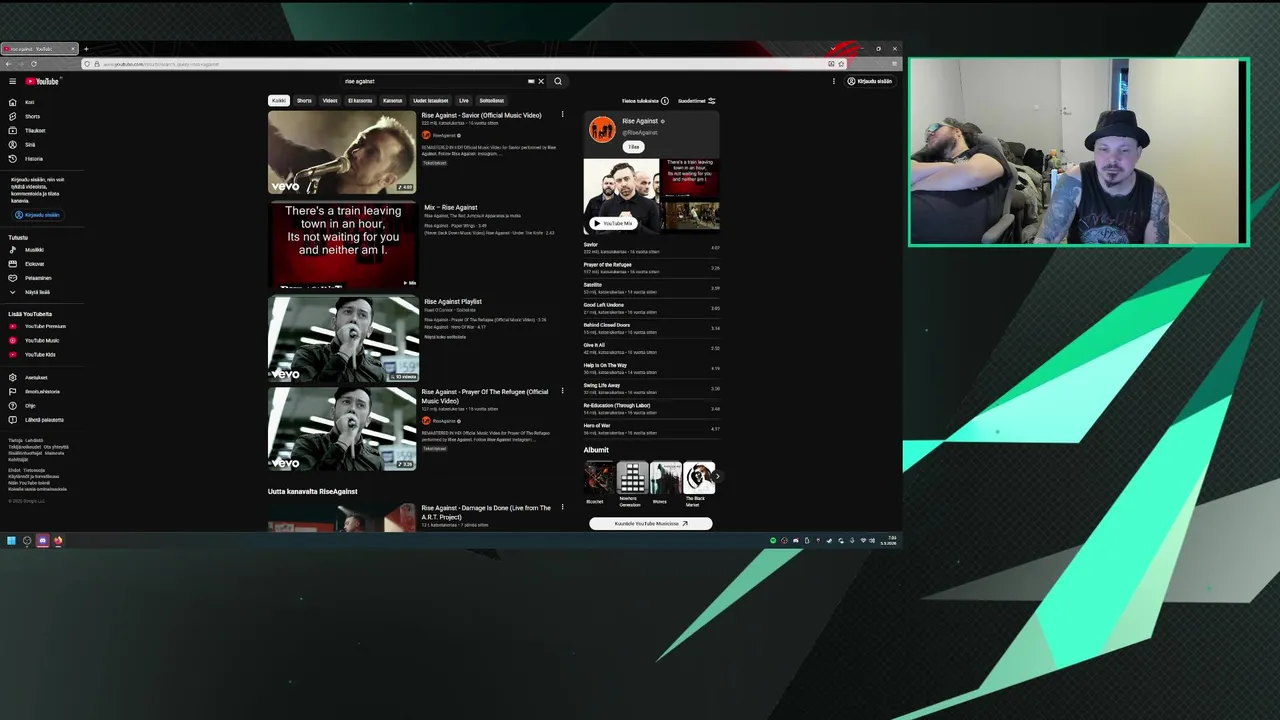
Task: Play the YouTube Mix button on the band photo
Action: (613, 223)
